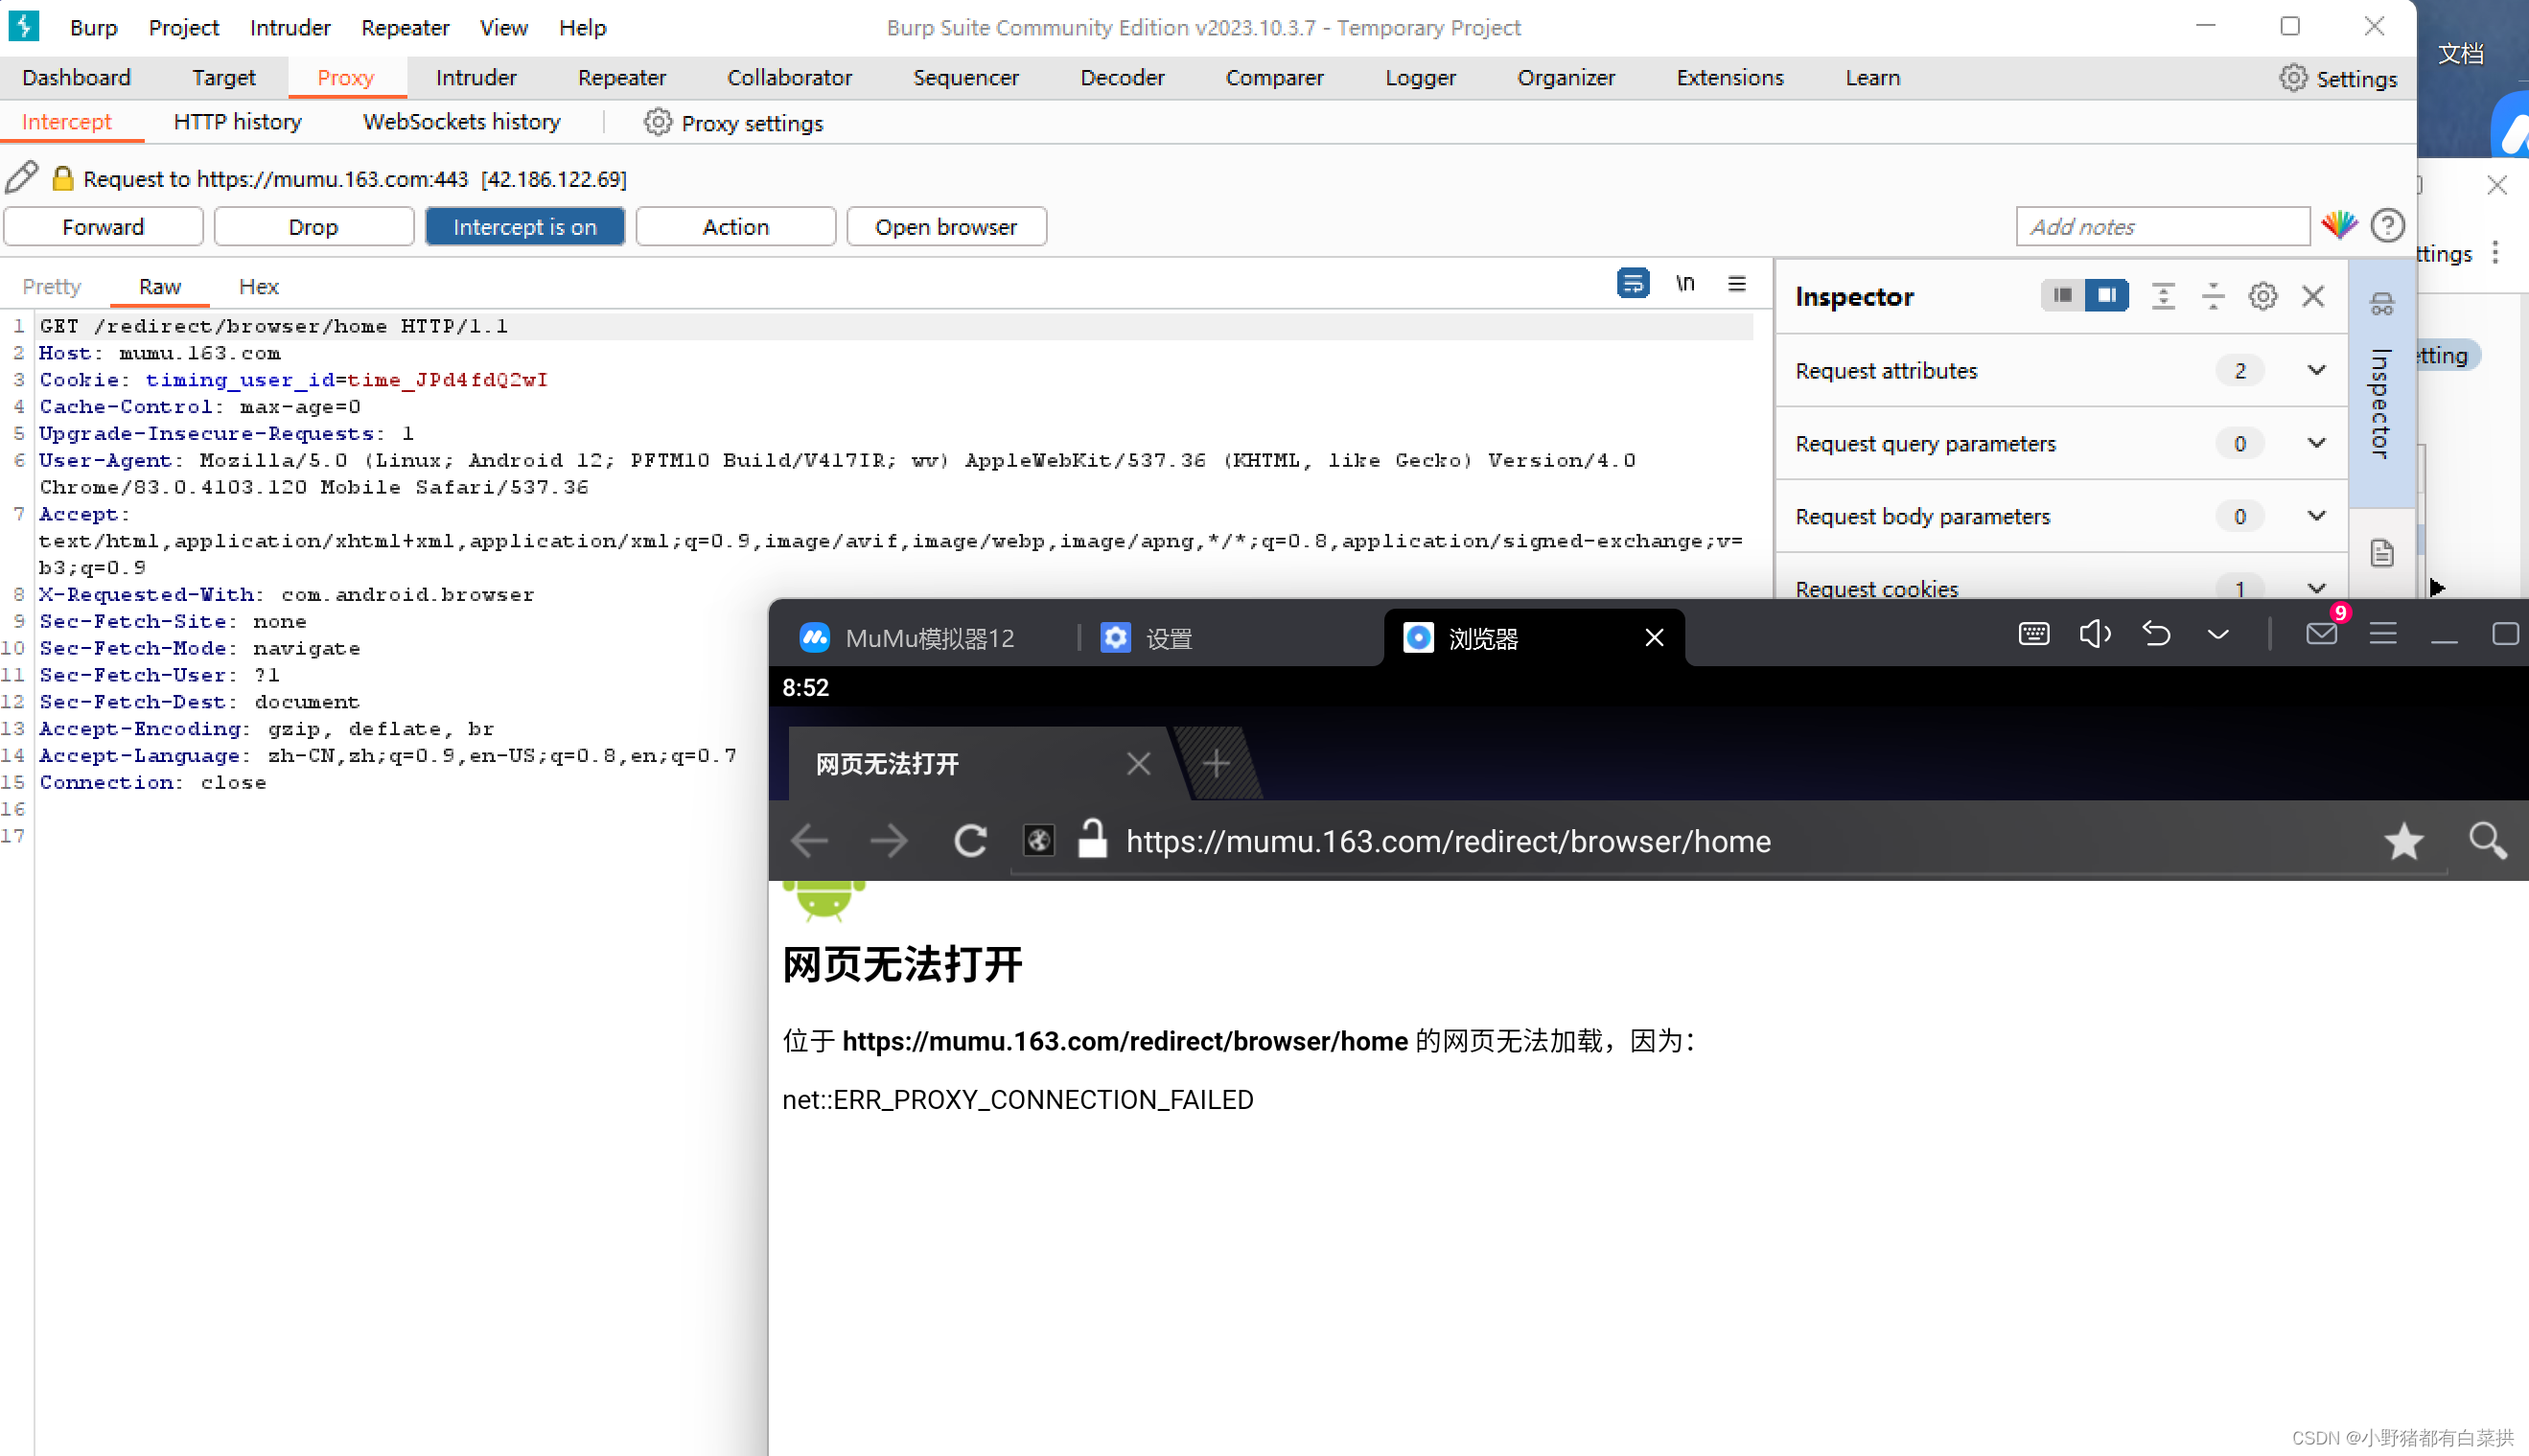The image size is (2529, 1456).
Task: Bookmark page with star icon
Action: click(2403, 841)
